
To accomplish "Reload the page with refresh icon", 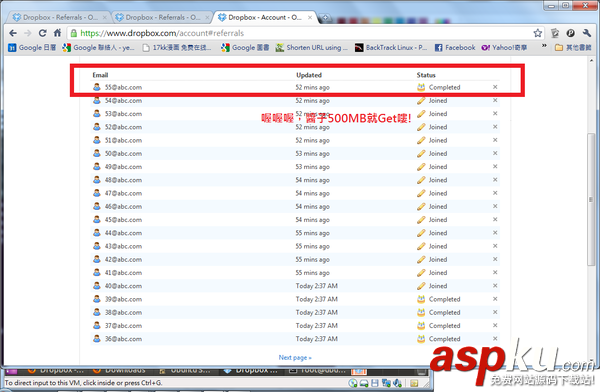I will tap(42, 33).
